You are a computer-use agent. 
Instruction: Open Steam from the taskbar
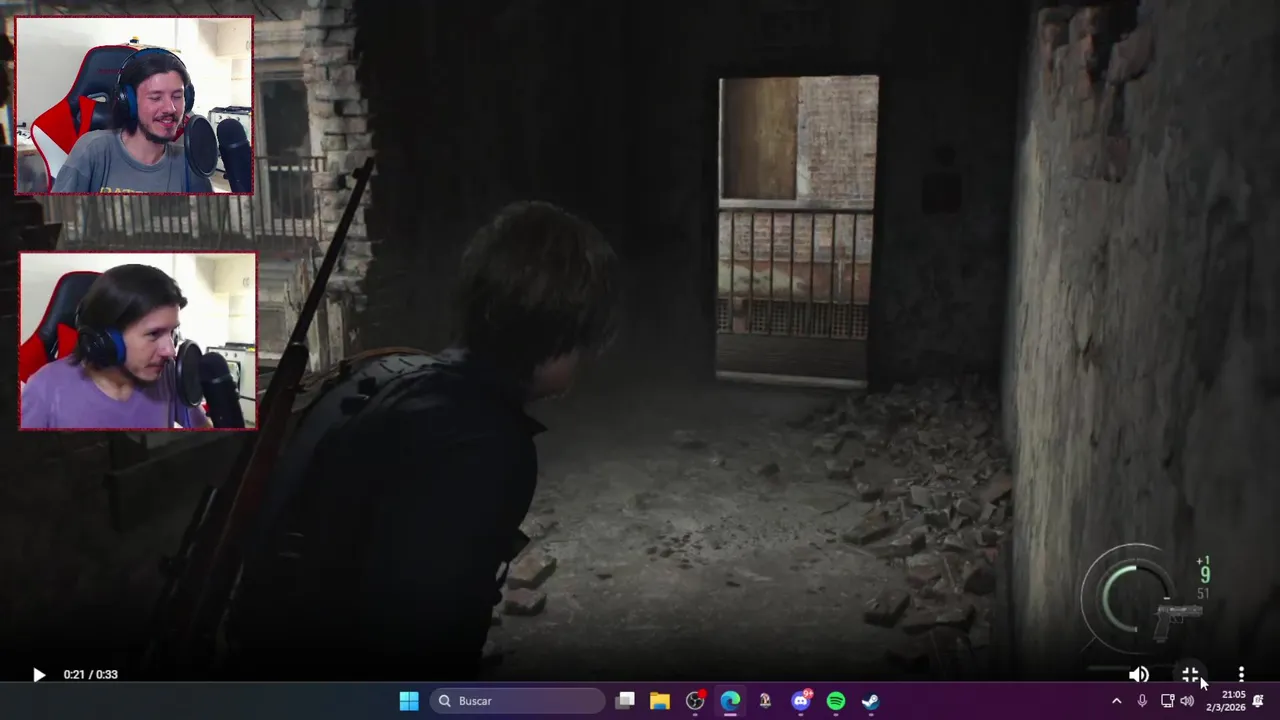click(871, 701)
